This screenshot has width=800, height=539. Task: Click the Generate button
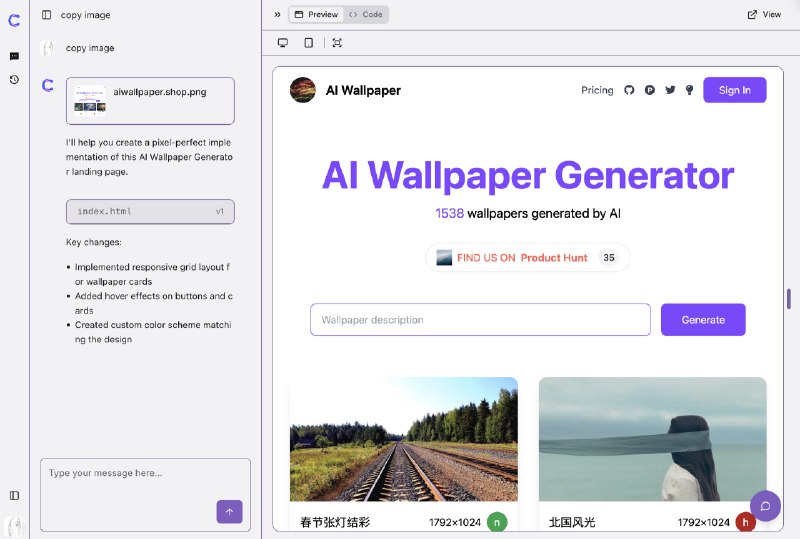pyautogui.click(x=703, y=320)
